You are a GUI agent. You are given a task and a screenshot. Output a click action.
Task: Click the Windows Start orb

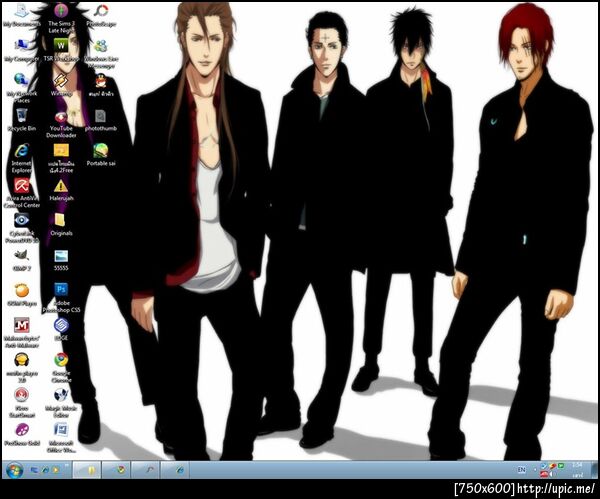15,470
